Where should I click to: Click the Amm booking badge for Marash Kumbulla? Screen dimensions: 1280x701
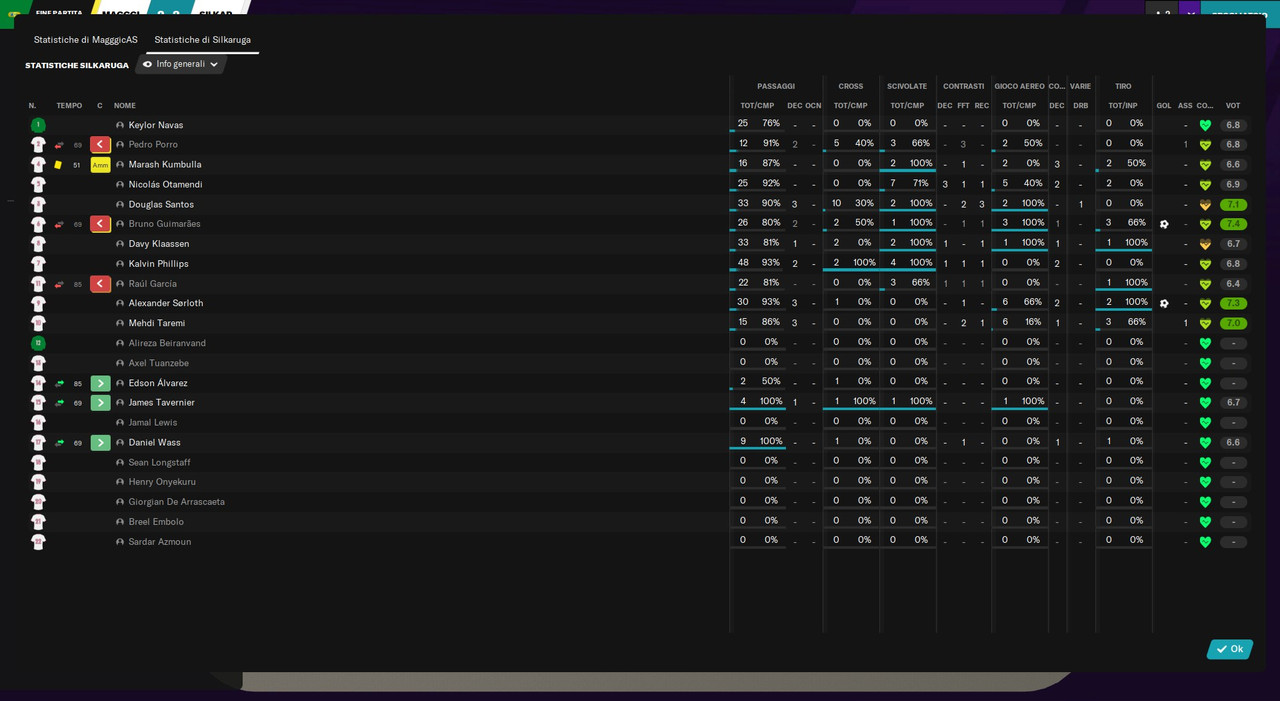tap(100, 165)
